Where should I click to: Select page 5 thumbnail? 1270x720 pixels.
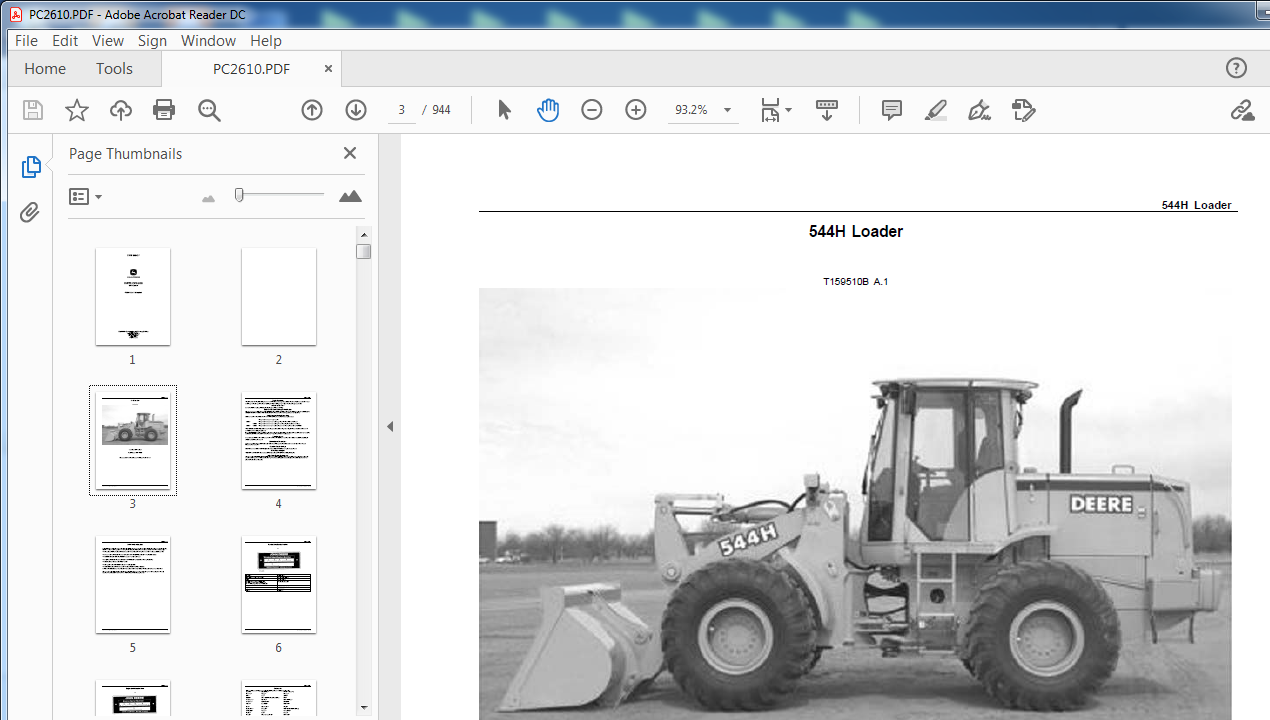pos(133,585)
